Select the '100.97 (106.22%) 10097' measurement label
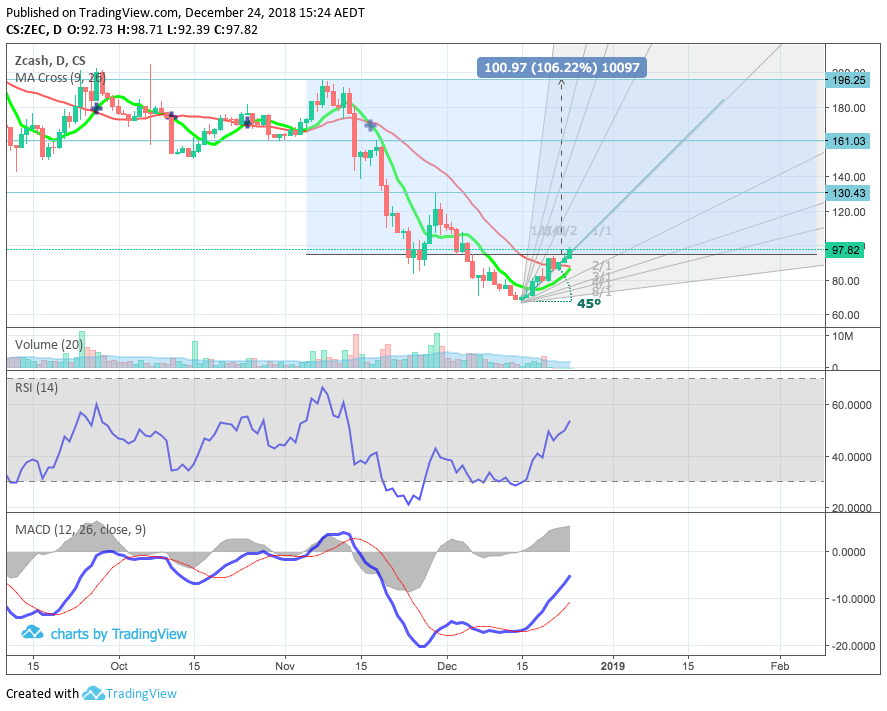Image resolution: width=887 pixels, height=711 pixels. point(562,67)
